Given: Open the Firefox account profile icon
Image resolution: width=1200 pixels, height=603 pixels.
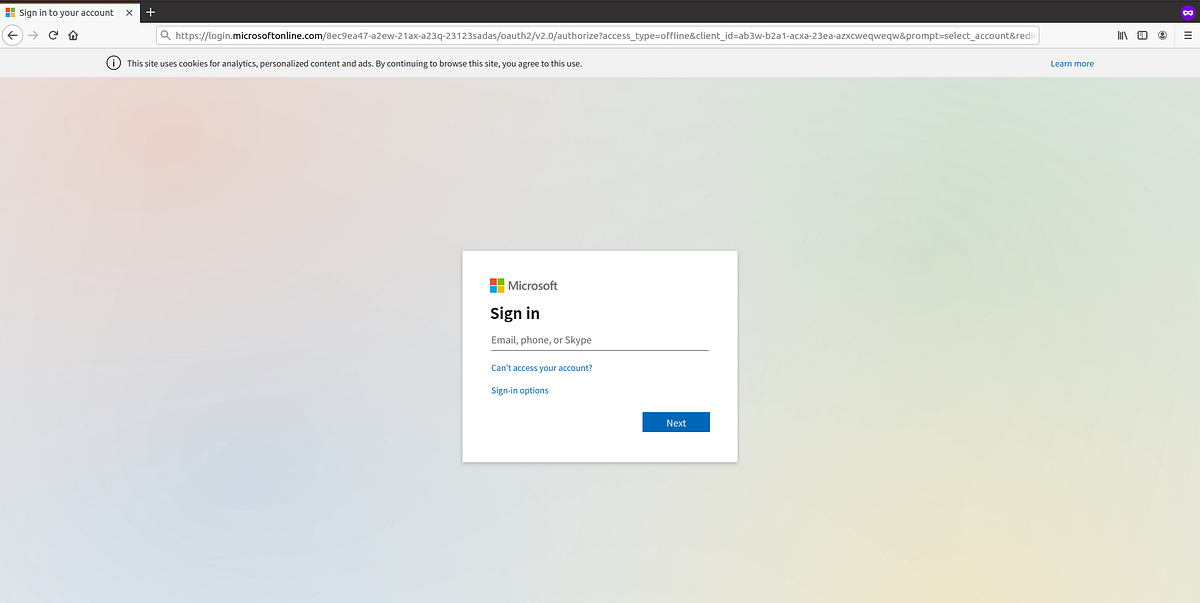Looking at the screenshot, I should (1162, 34).
